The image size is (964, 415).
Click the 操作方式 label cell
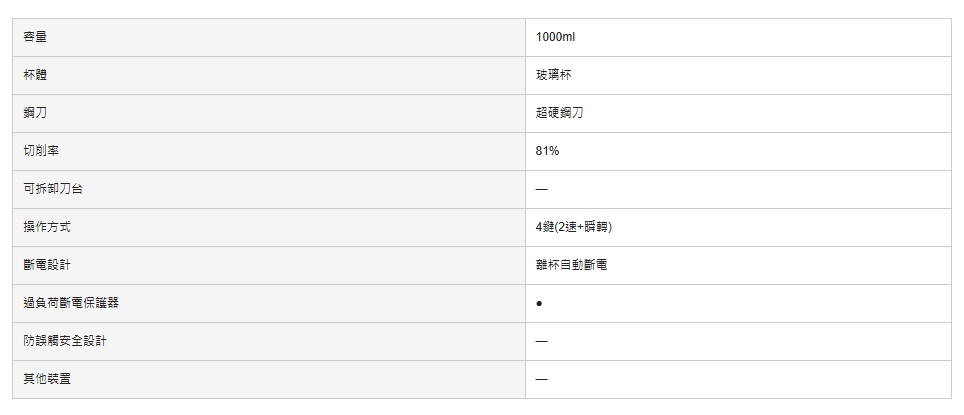tap(269, 227)
